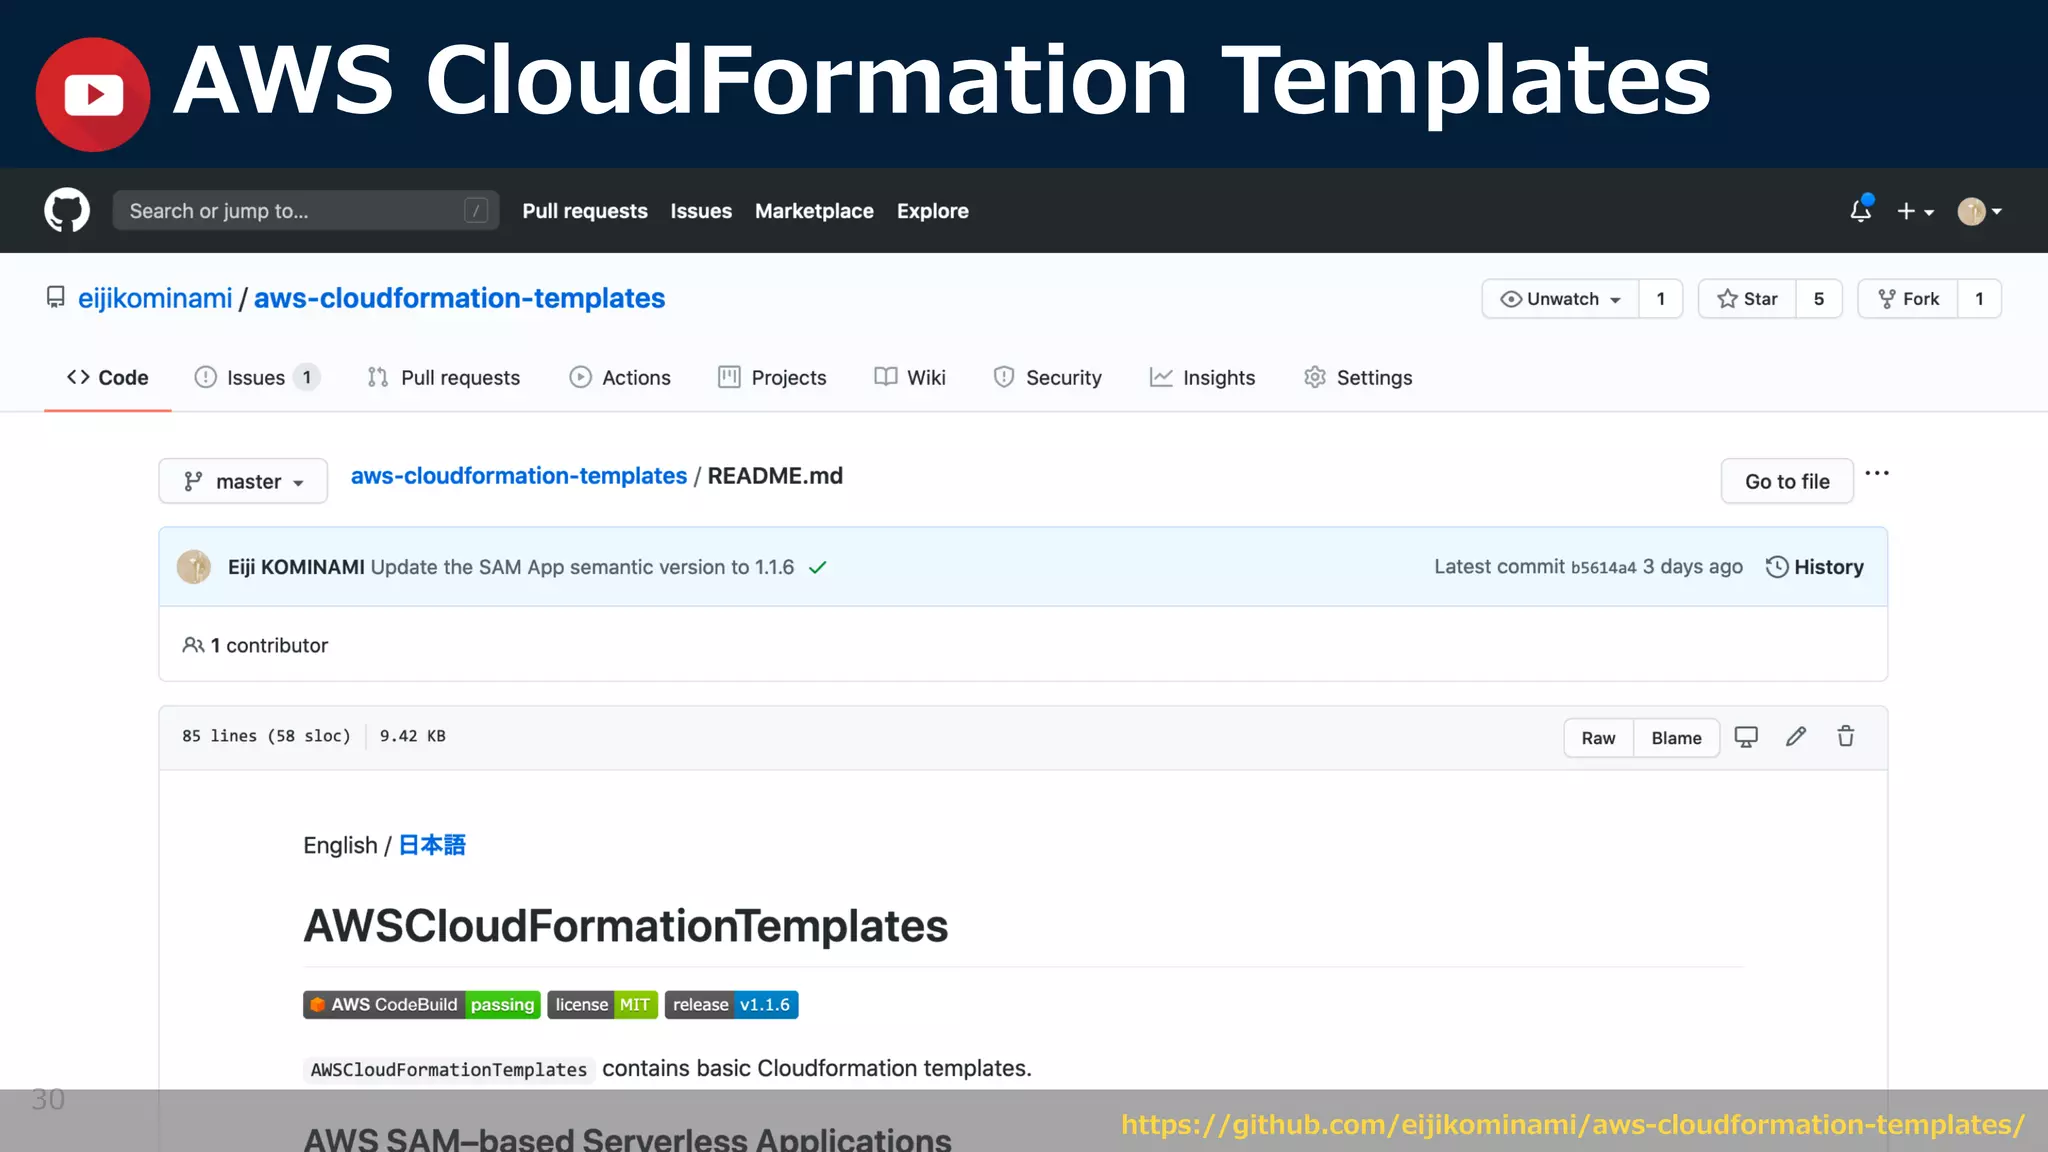Viewport: 2048px width, 1152px height.
Task: Open the eijikominami profile link
Action: [x=155, y=298]
